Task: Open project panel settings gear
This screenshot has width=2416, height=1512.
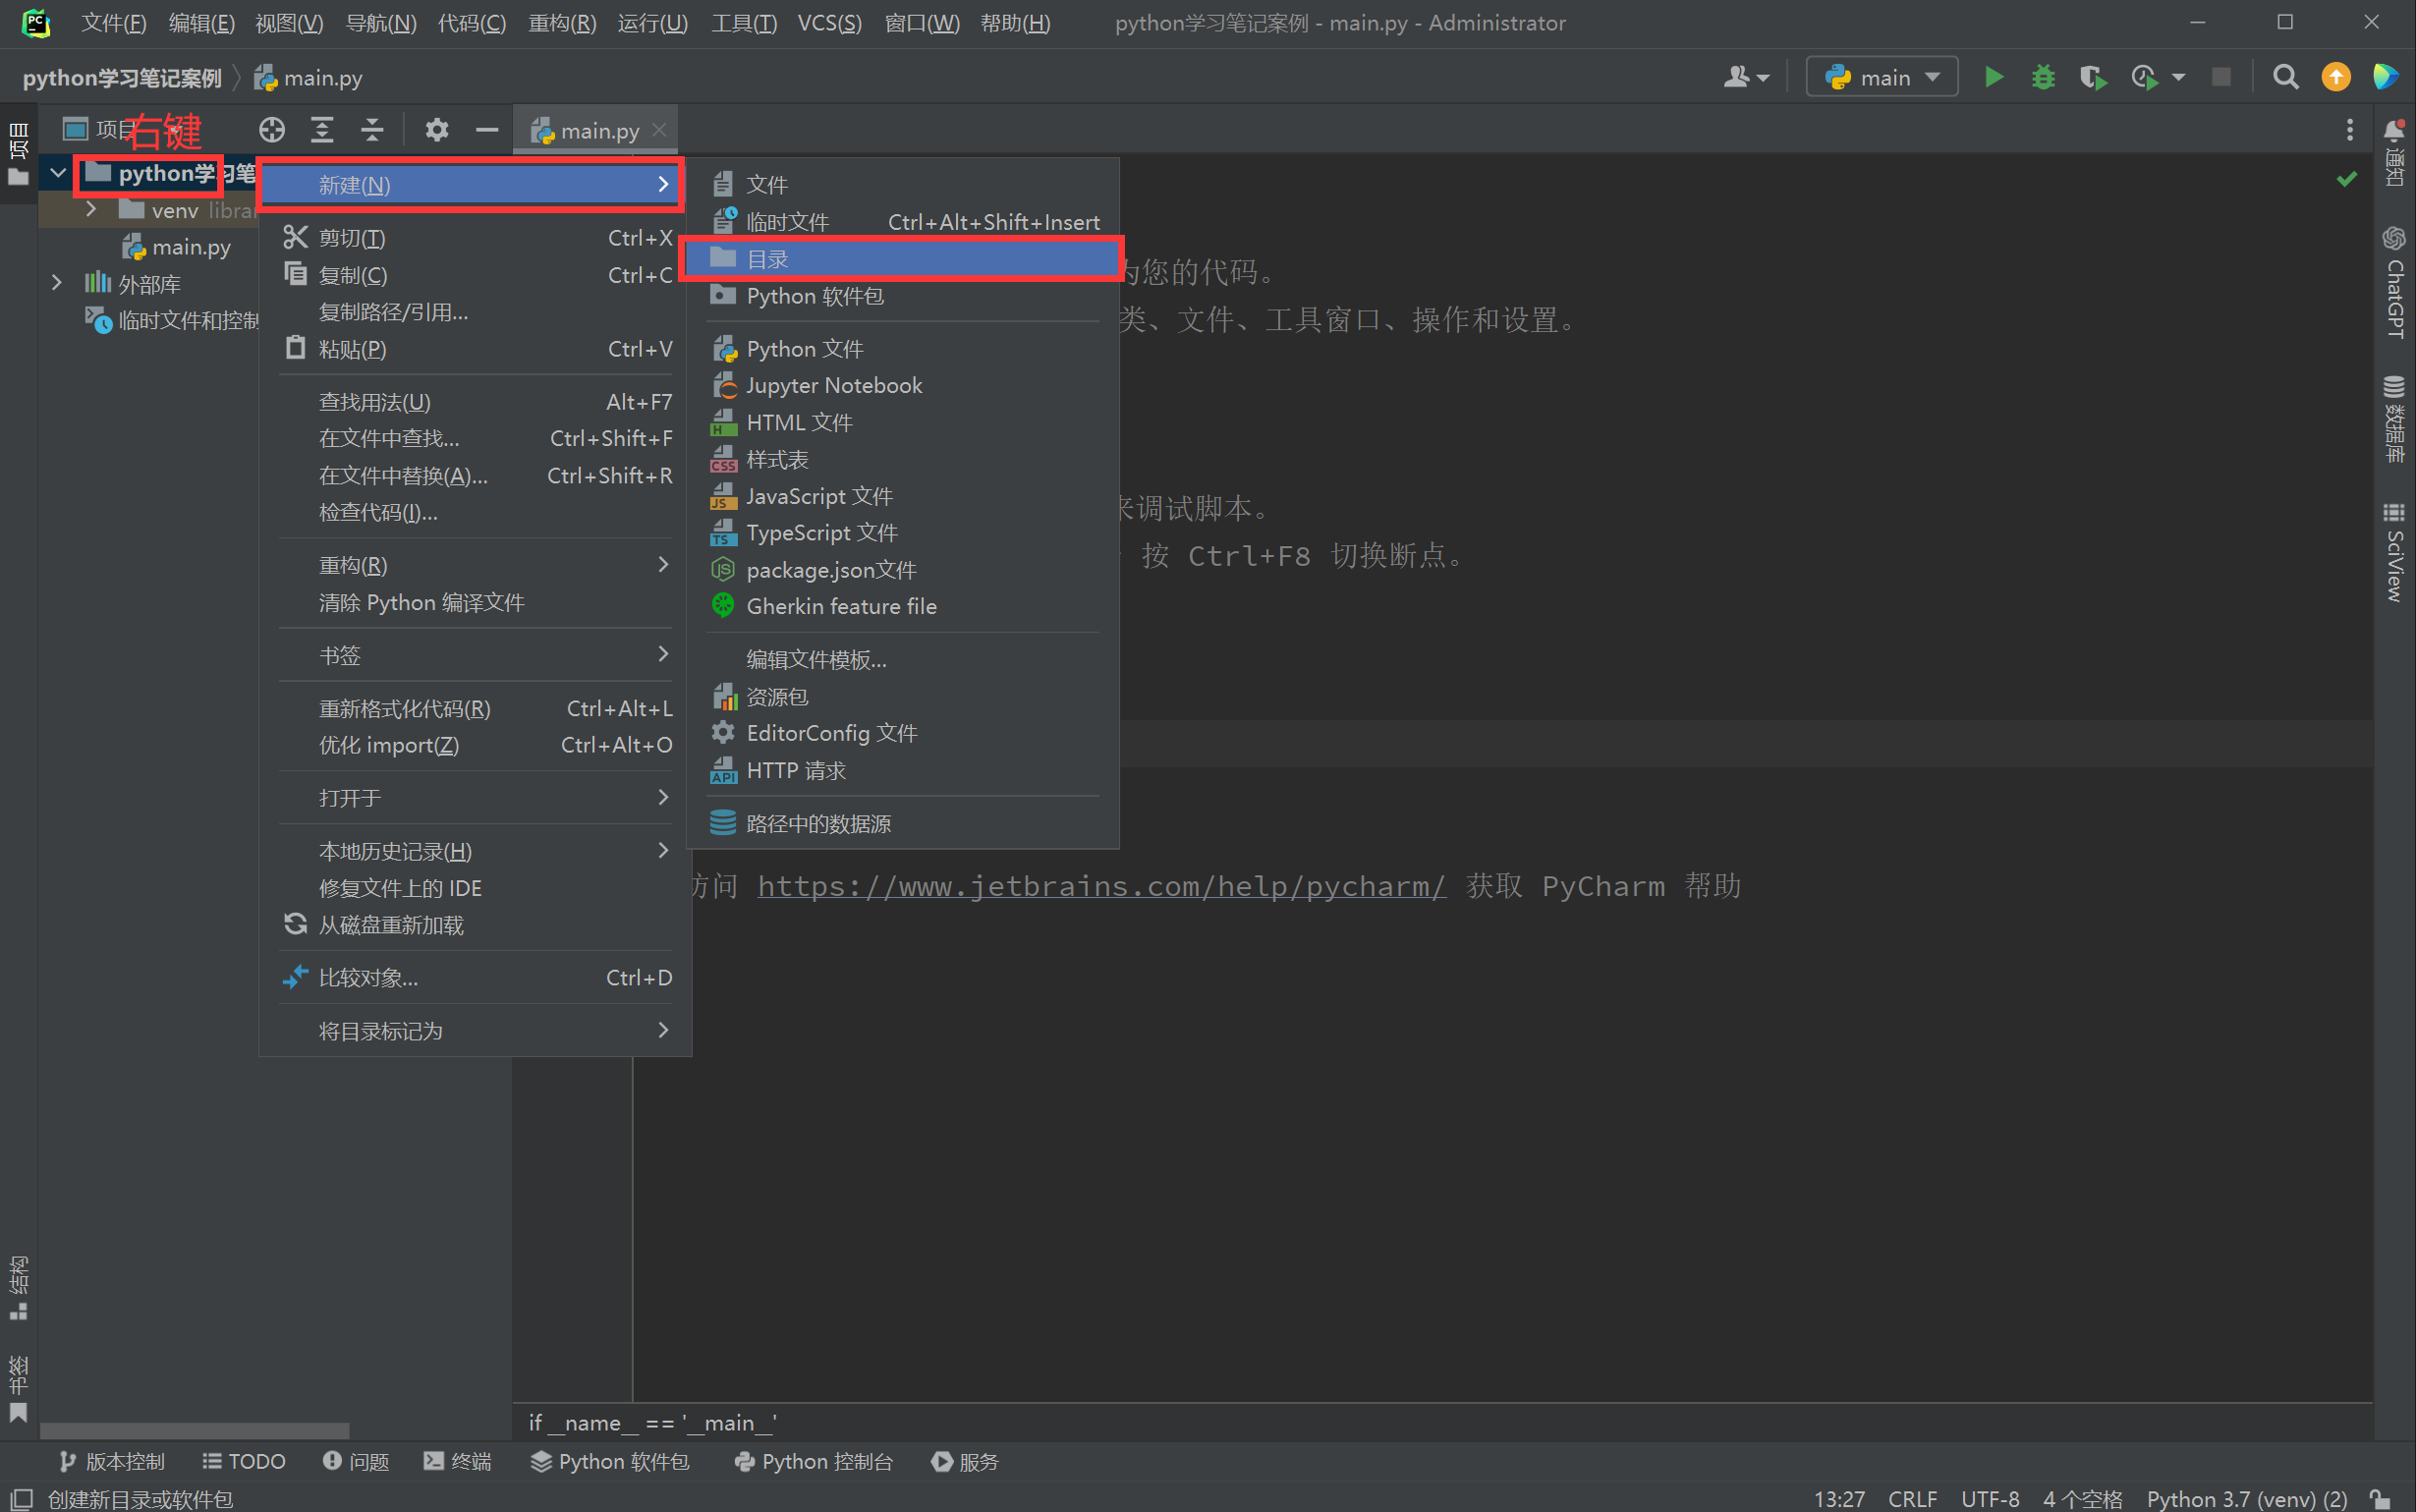Action: 437,130
